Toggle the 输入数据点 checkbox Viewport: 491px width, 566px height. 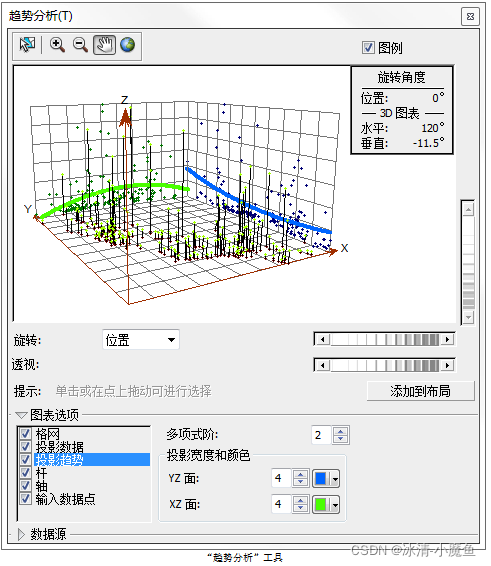click(x=25, y=498)
